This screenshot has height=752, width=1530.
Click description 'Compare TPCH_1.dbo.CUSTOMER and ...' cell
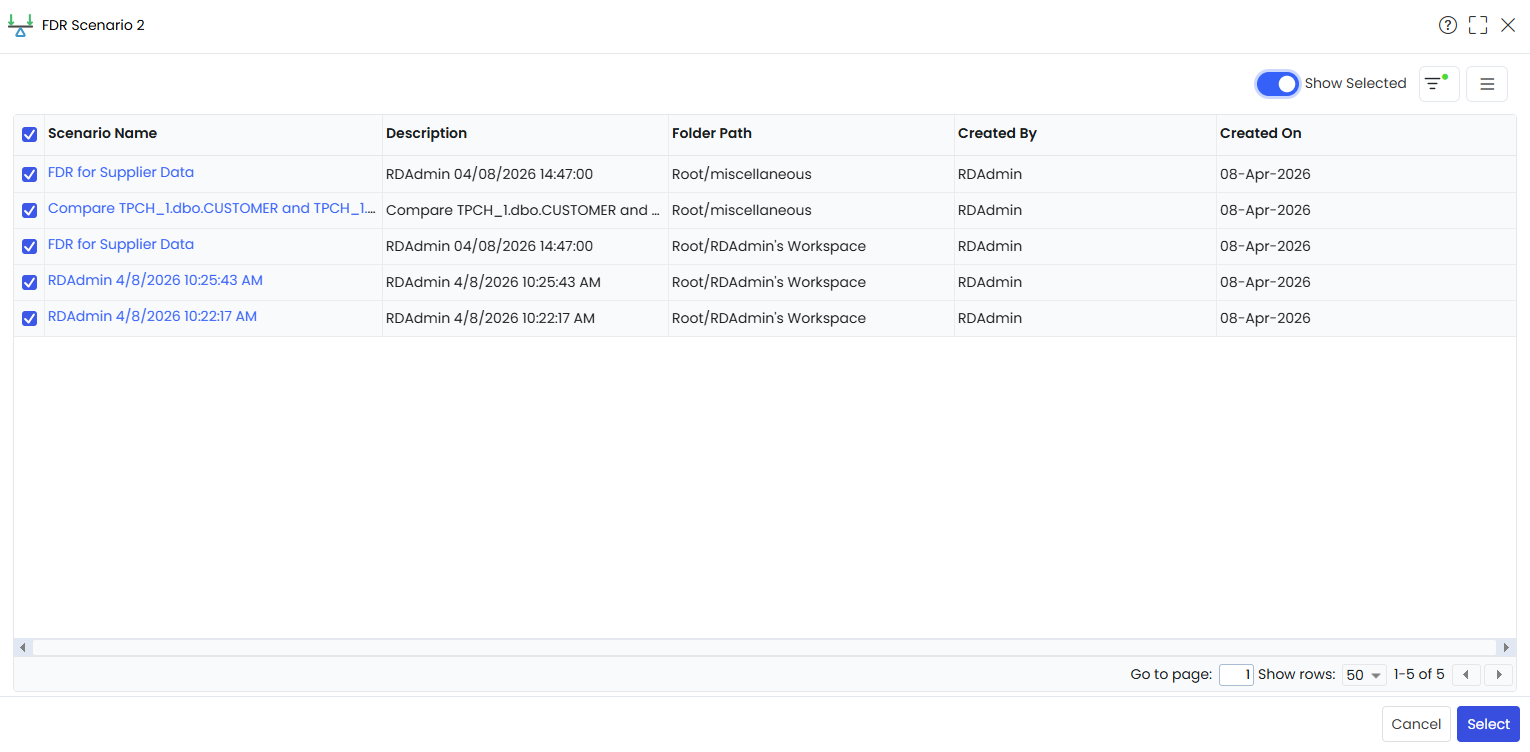click(525, 210)
